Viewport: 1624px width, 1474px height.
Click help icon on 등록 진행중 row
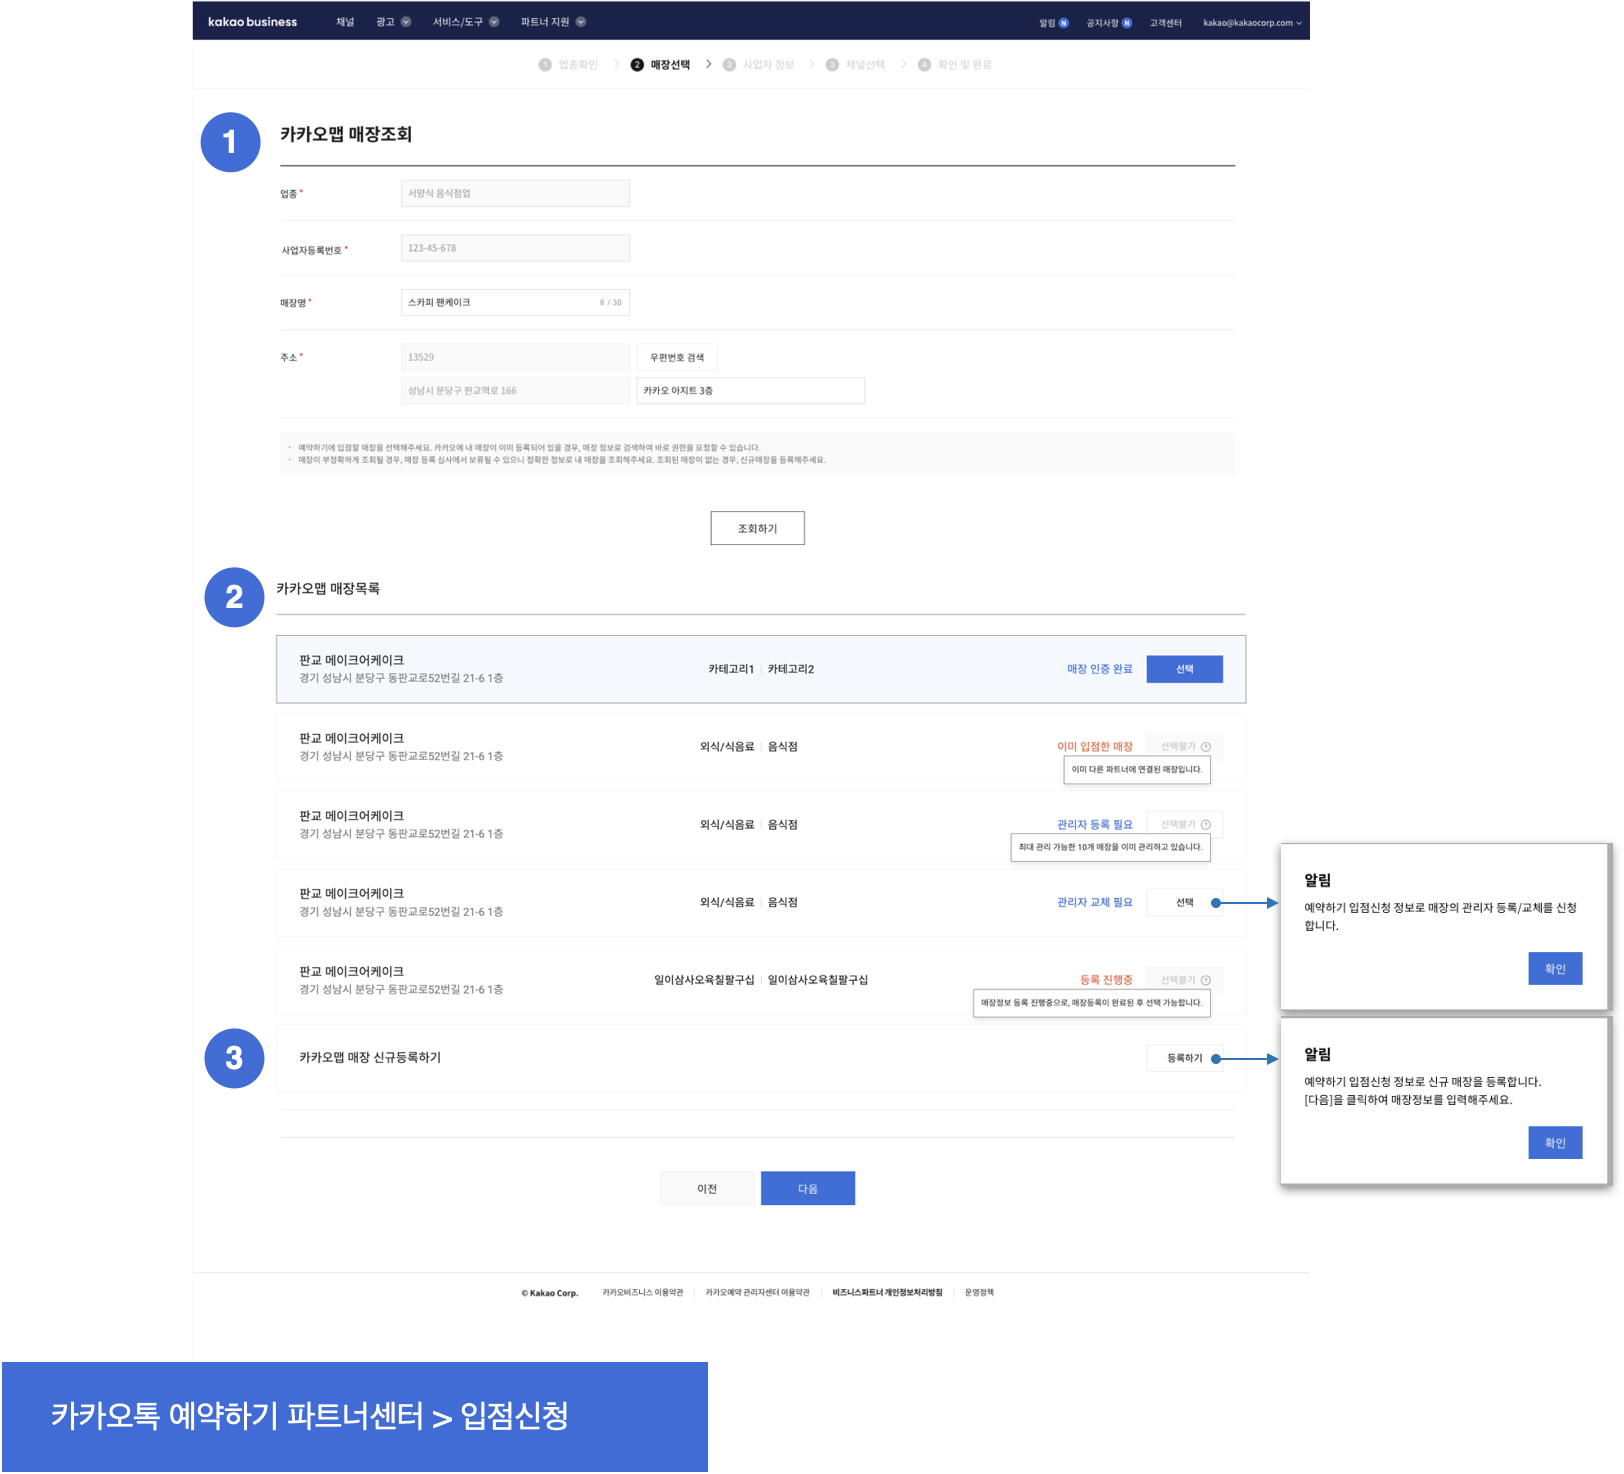point(1205,981)
